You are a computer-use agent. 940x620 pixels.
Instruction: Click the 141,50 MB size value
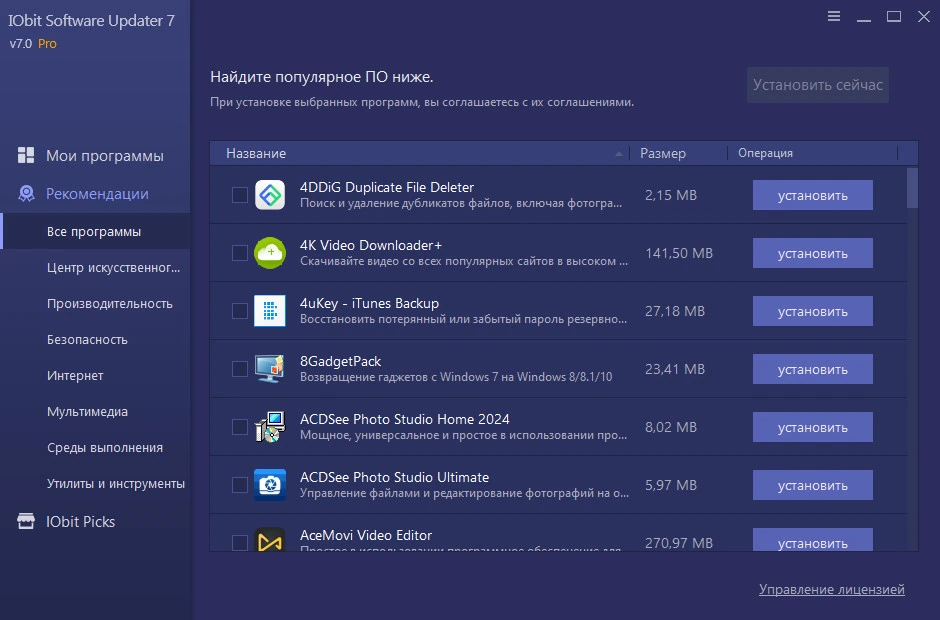[x=679, y=253]
